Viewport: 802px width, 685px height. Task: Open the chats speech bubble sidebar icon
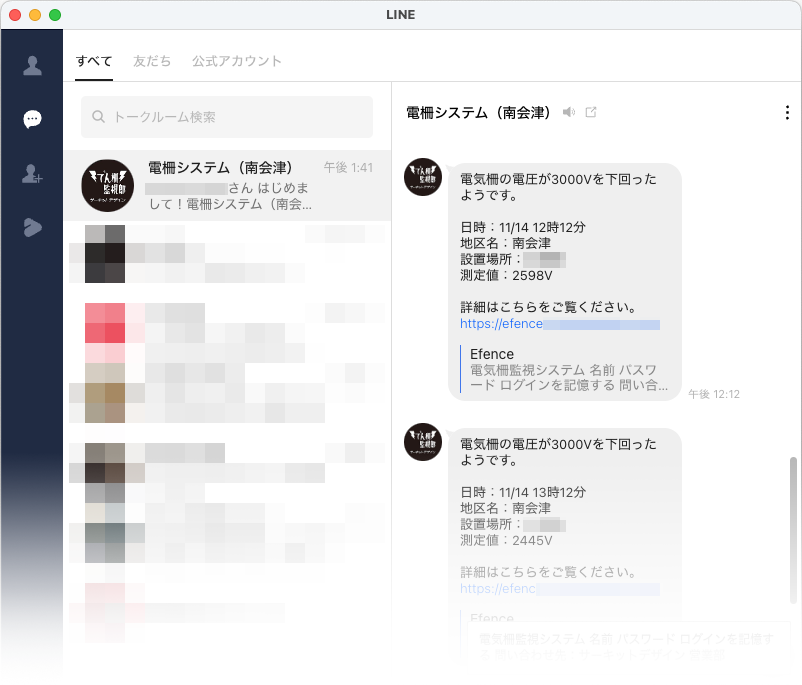(x=32, y=119)
